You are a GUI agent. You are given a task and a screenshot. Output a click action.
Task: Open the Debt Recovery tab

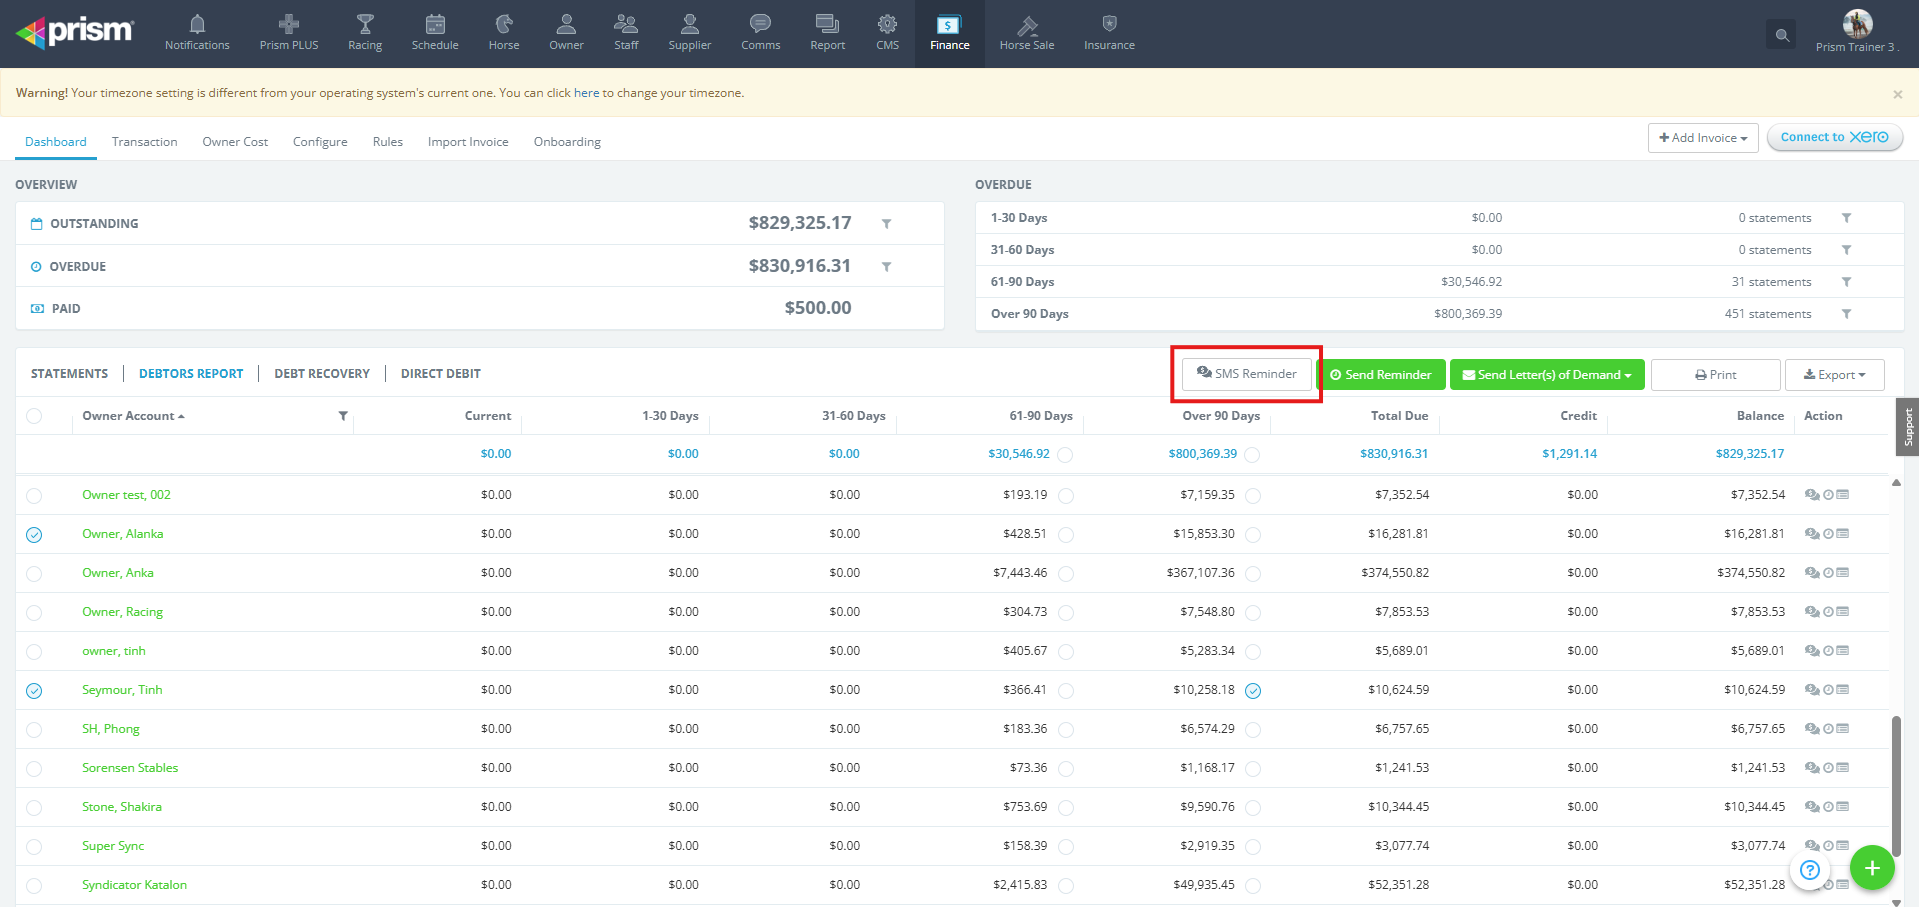(x=322, y=374)
